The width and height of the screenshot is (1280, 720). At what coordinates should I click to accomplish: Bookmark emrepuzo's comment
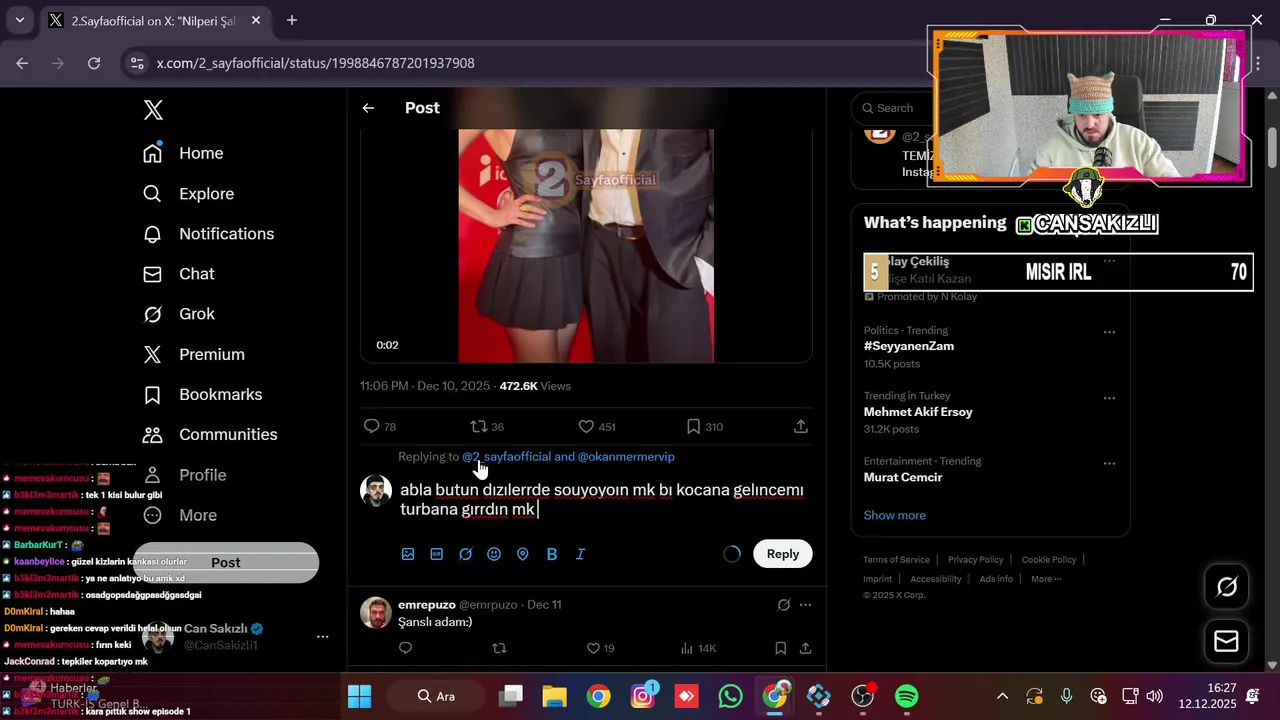click(780, 648)
